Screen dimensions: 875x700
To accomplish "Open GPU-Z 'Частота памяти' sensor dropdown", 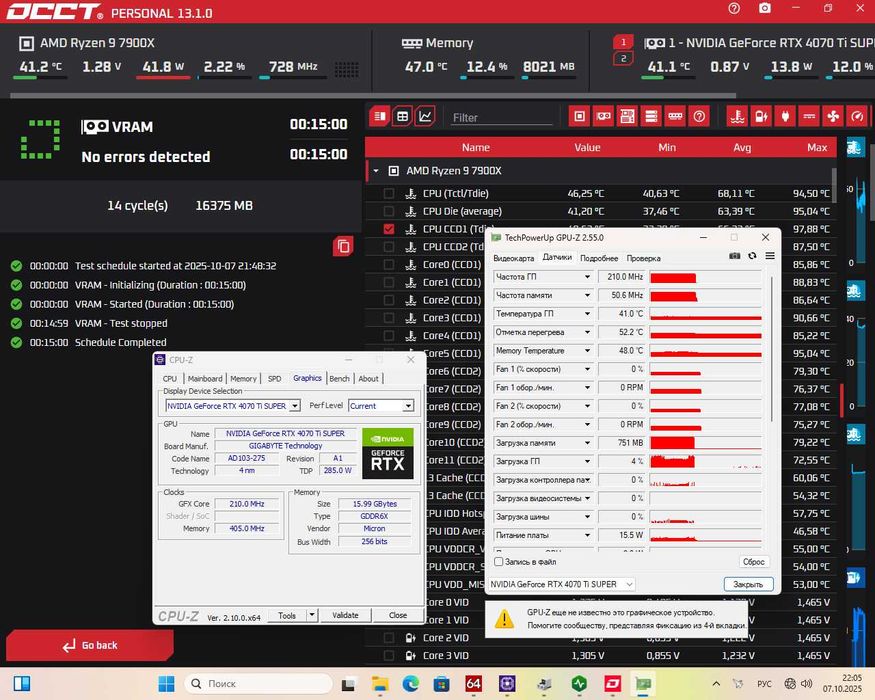I will click(x=587, y=295).
